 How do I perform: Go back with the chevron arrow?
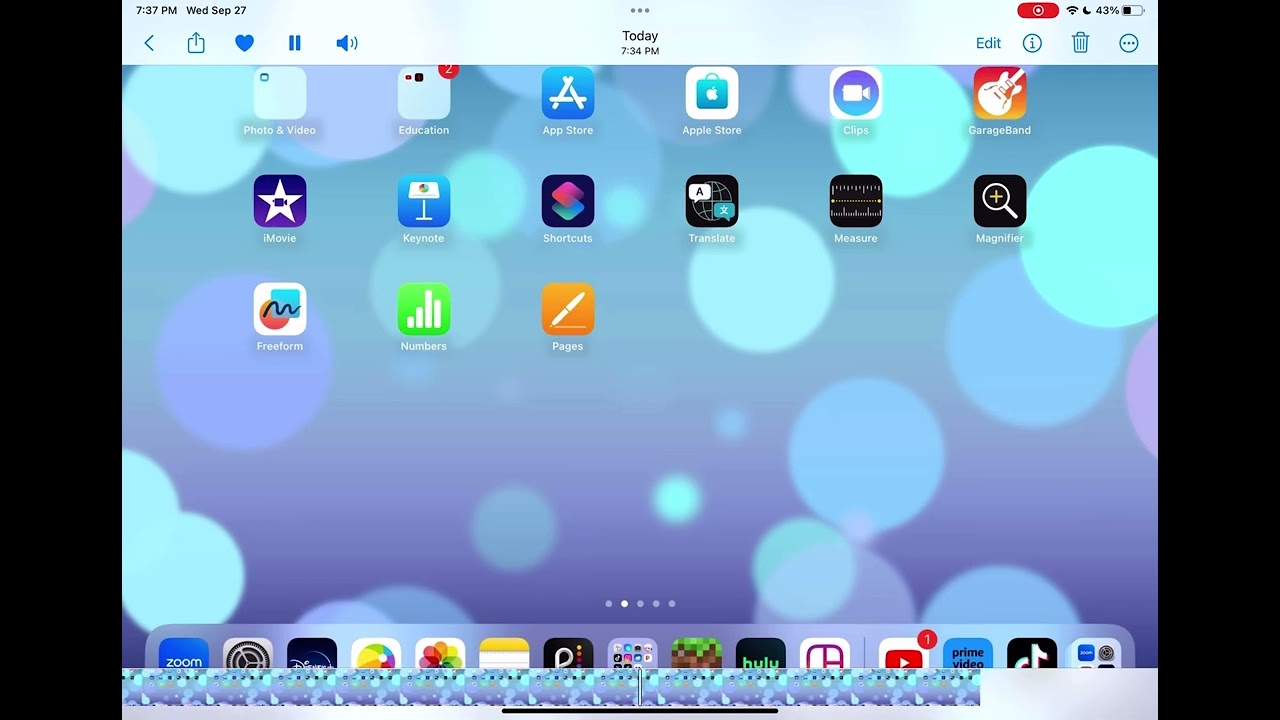149,43
